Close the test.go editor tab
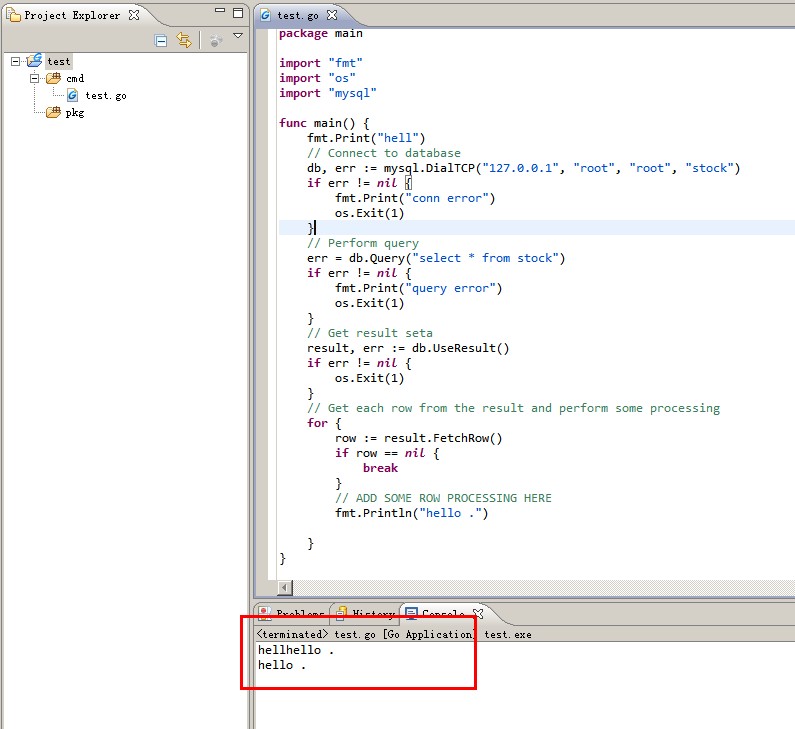Viewport: 795px width, 729px height. [332, 15]
